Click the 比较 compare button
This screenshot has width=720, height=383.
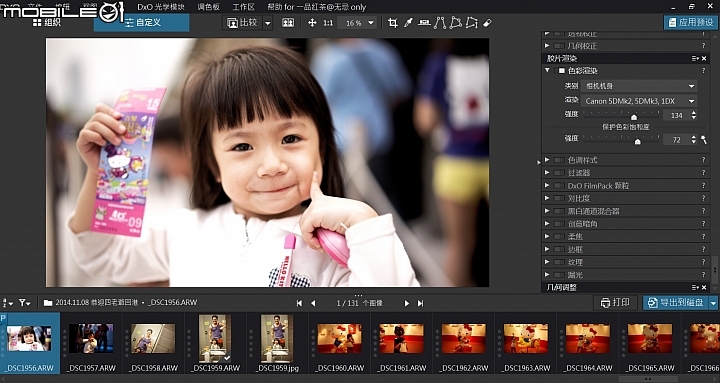242,23
